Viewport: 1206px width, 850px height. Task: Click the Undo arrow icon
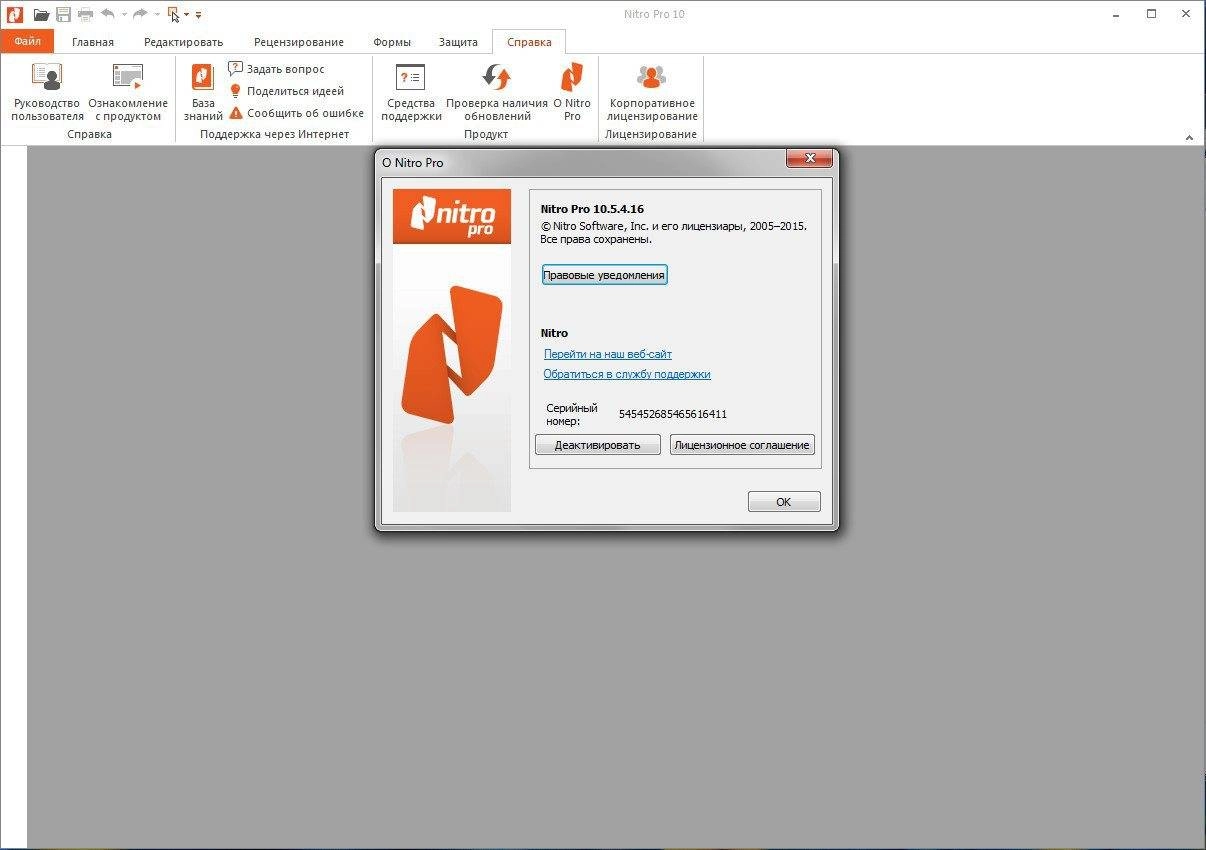[108, 14]
